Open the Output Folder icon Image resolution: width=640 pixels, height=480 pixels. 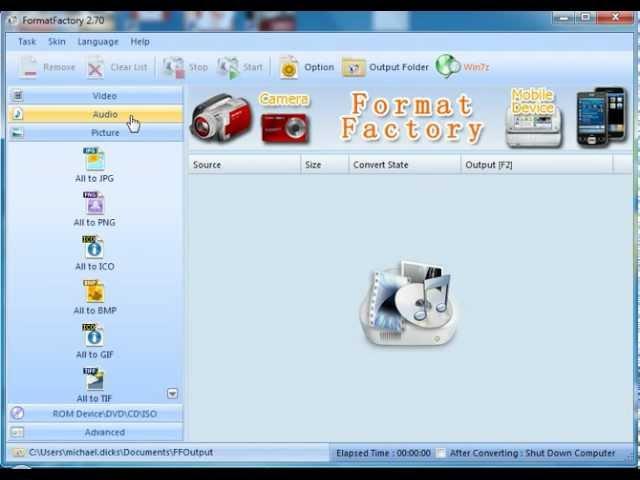353,67
